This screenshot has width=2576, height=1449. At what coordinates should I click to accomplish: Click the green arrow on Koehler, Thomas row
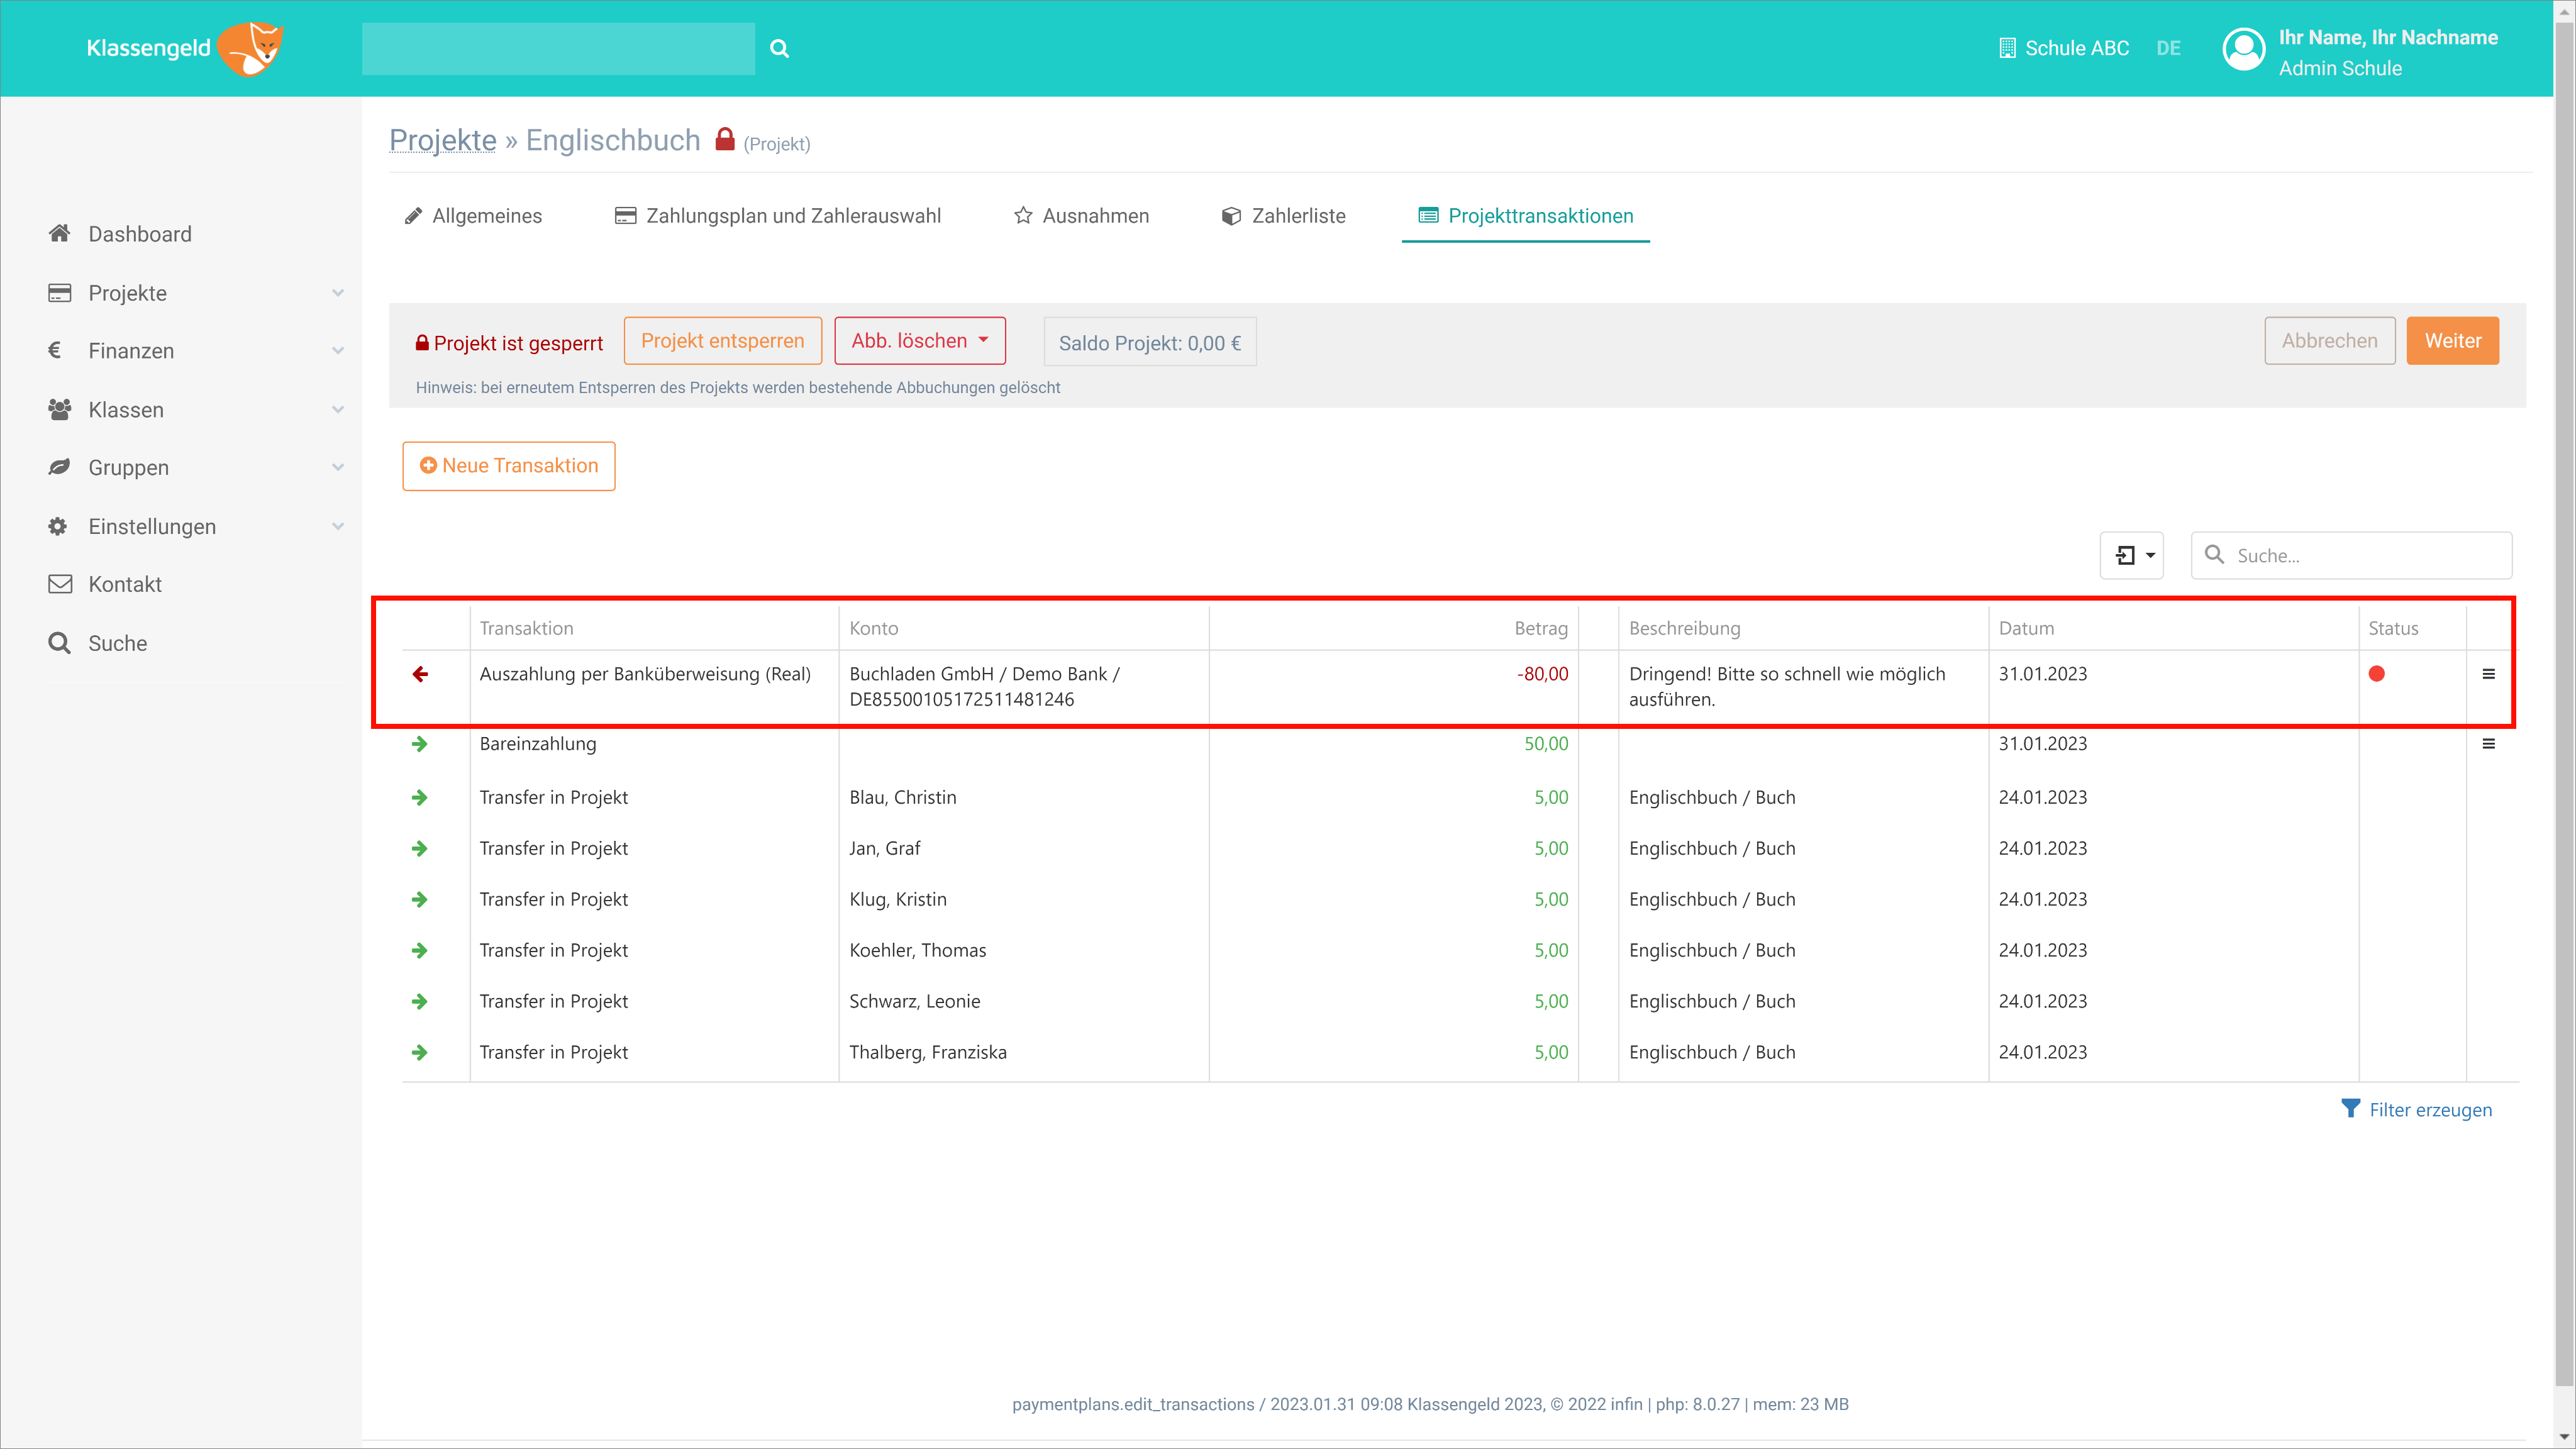click(420, 950)
